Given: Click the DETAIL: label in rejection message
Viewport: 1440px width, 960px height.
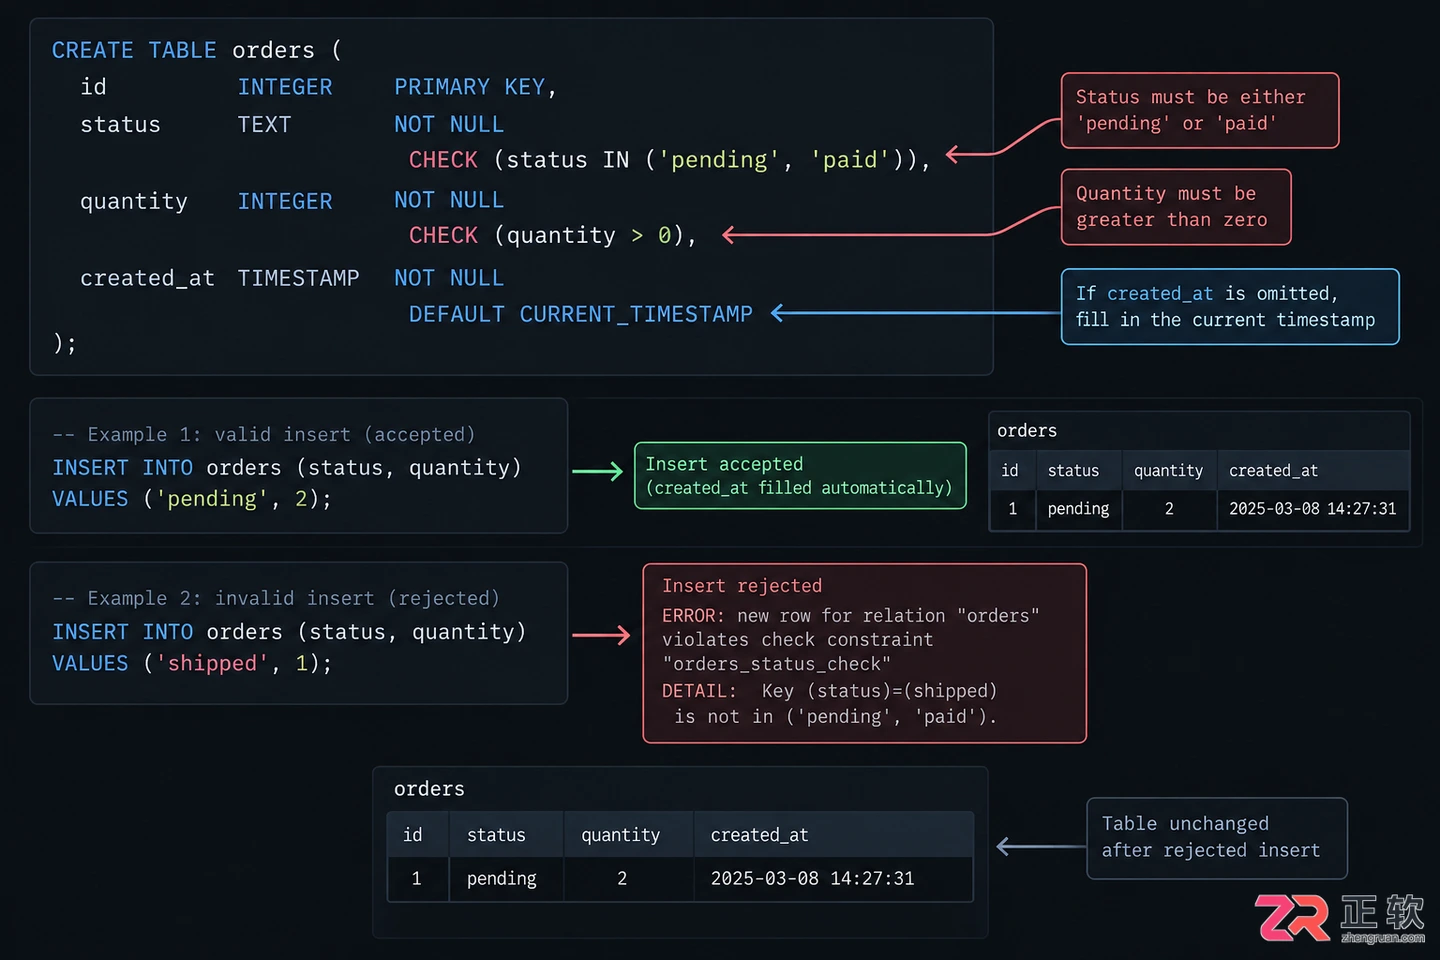Looking at the screenshot, I should 698,691.
